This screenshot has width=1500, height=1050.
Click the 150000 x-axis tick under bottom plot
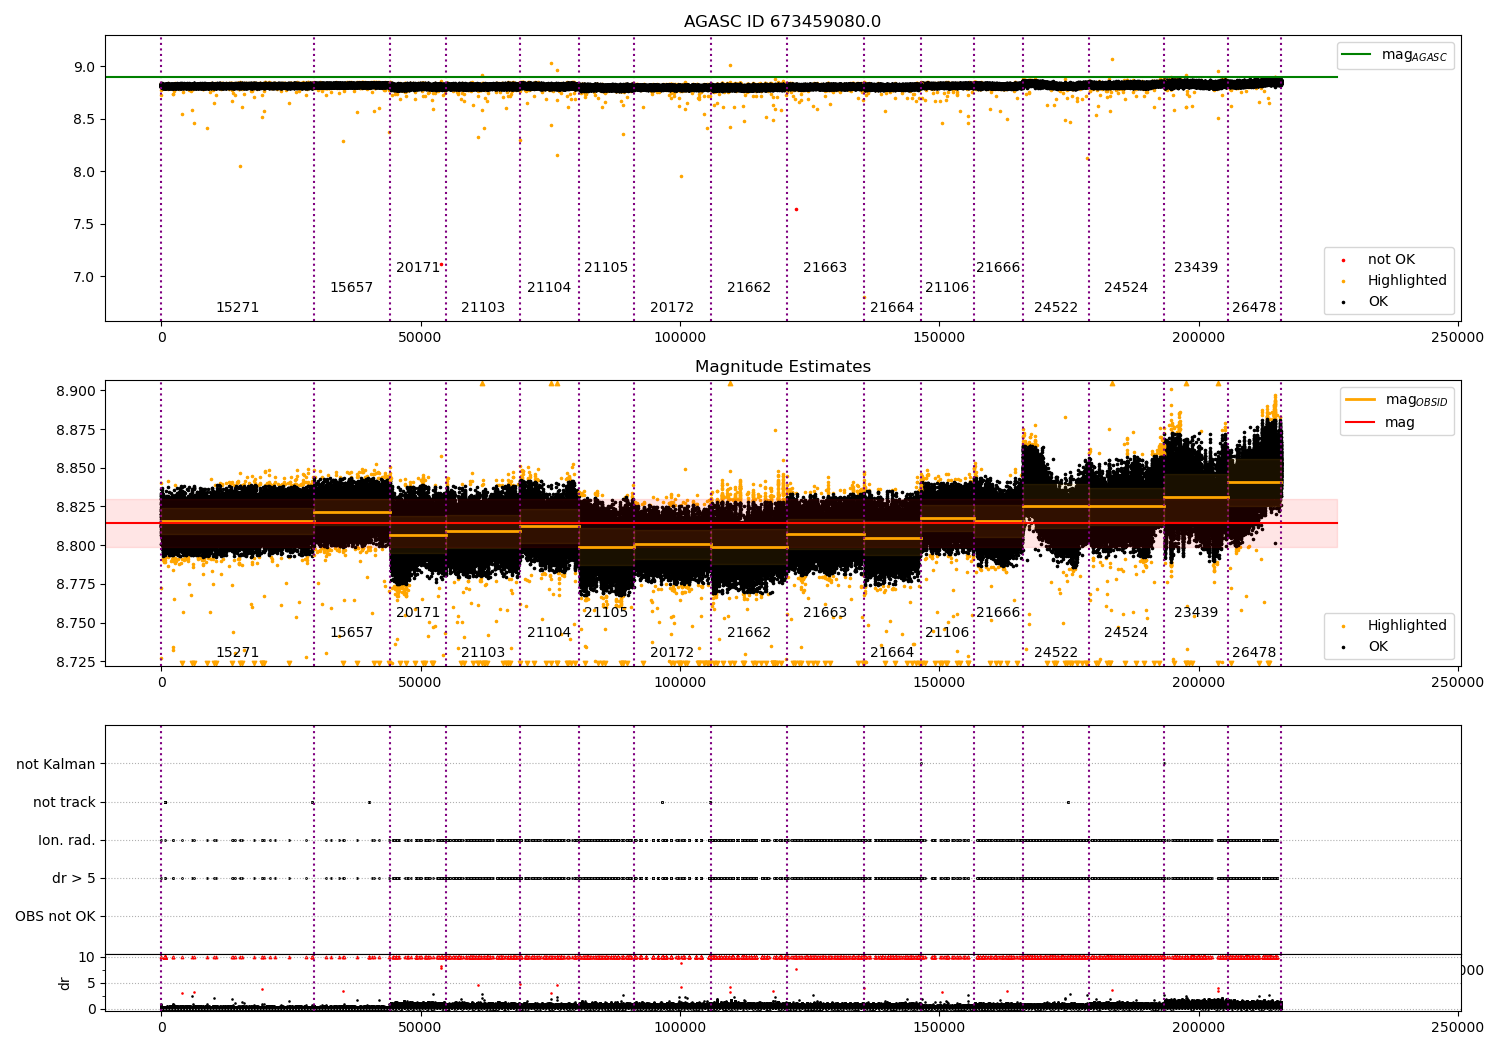939,1027
